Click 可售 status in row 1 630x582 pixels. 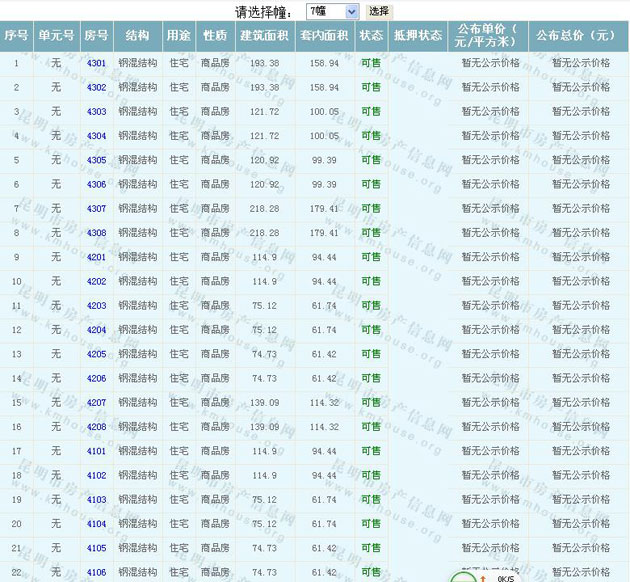(371, 63)
